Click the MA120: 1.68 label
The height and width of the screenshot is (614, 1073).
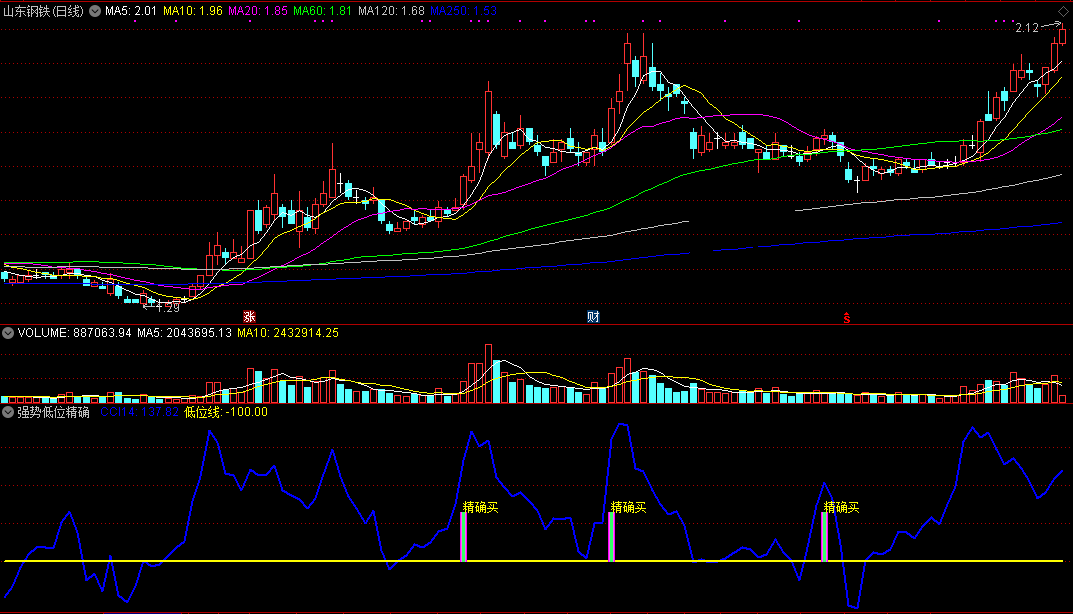click(391, 11)
